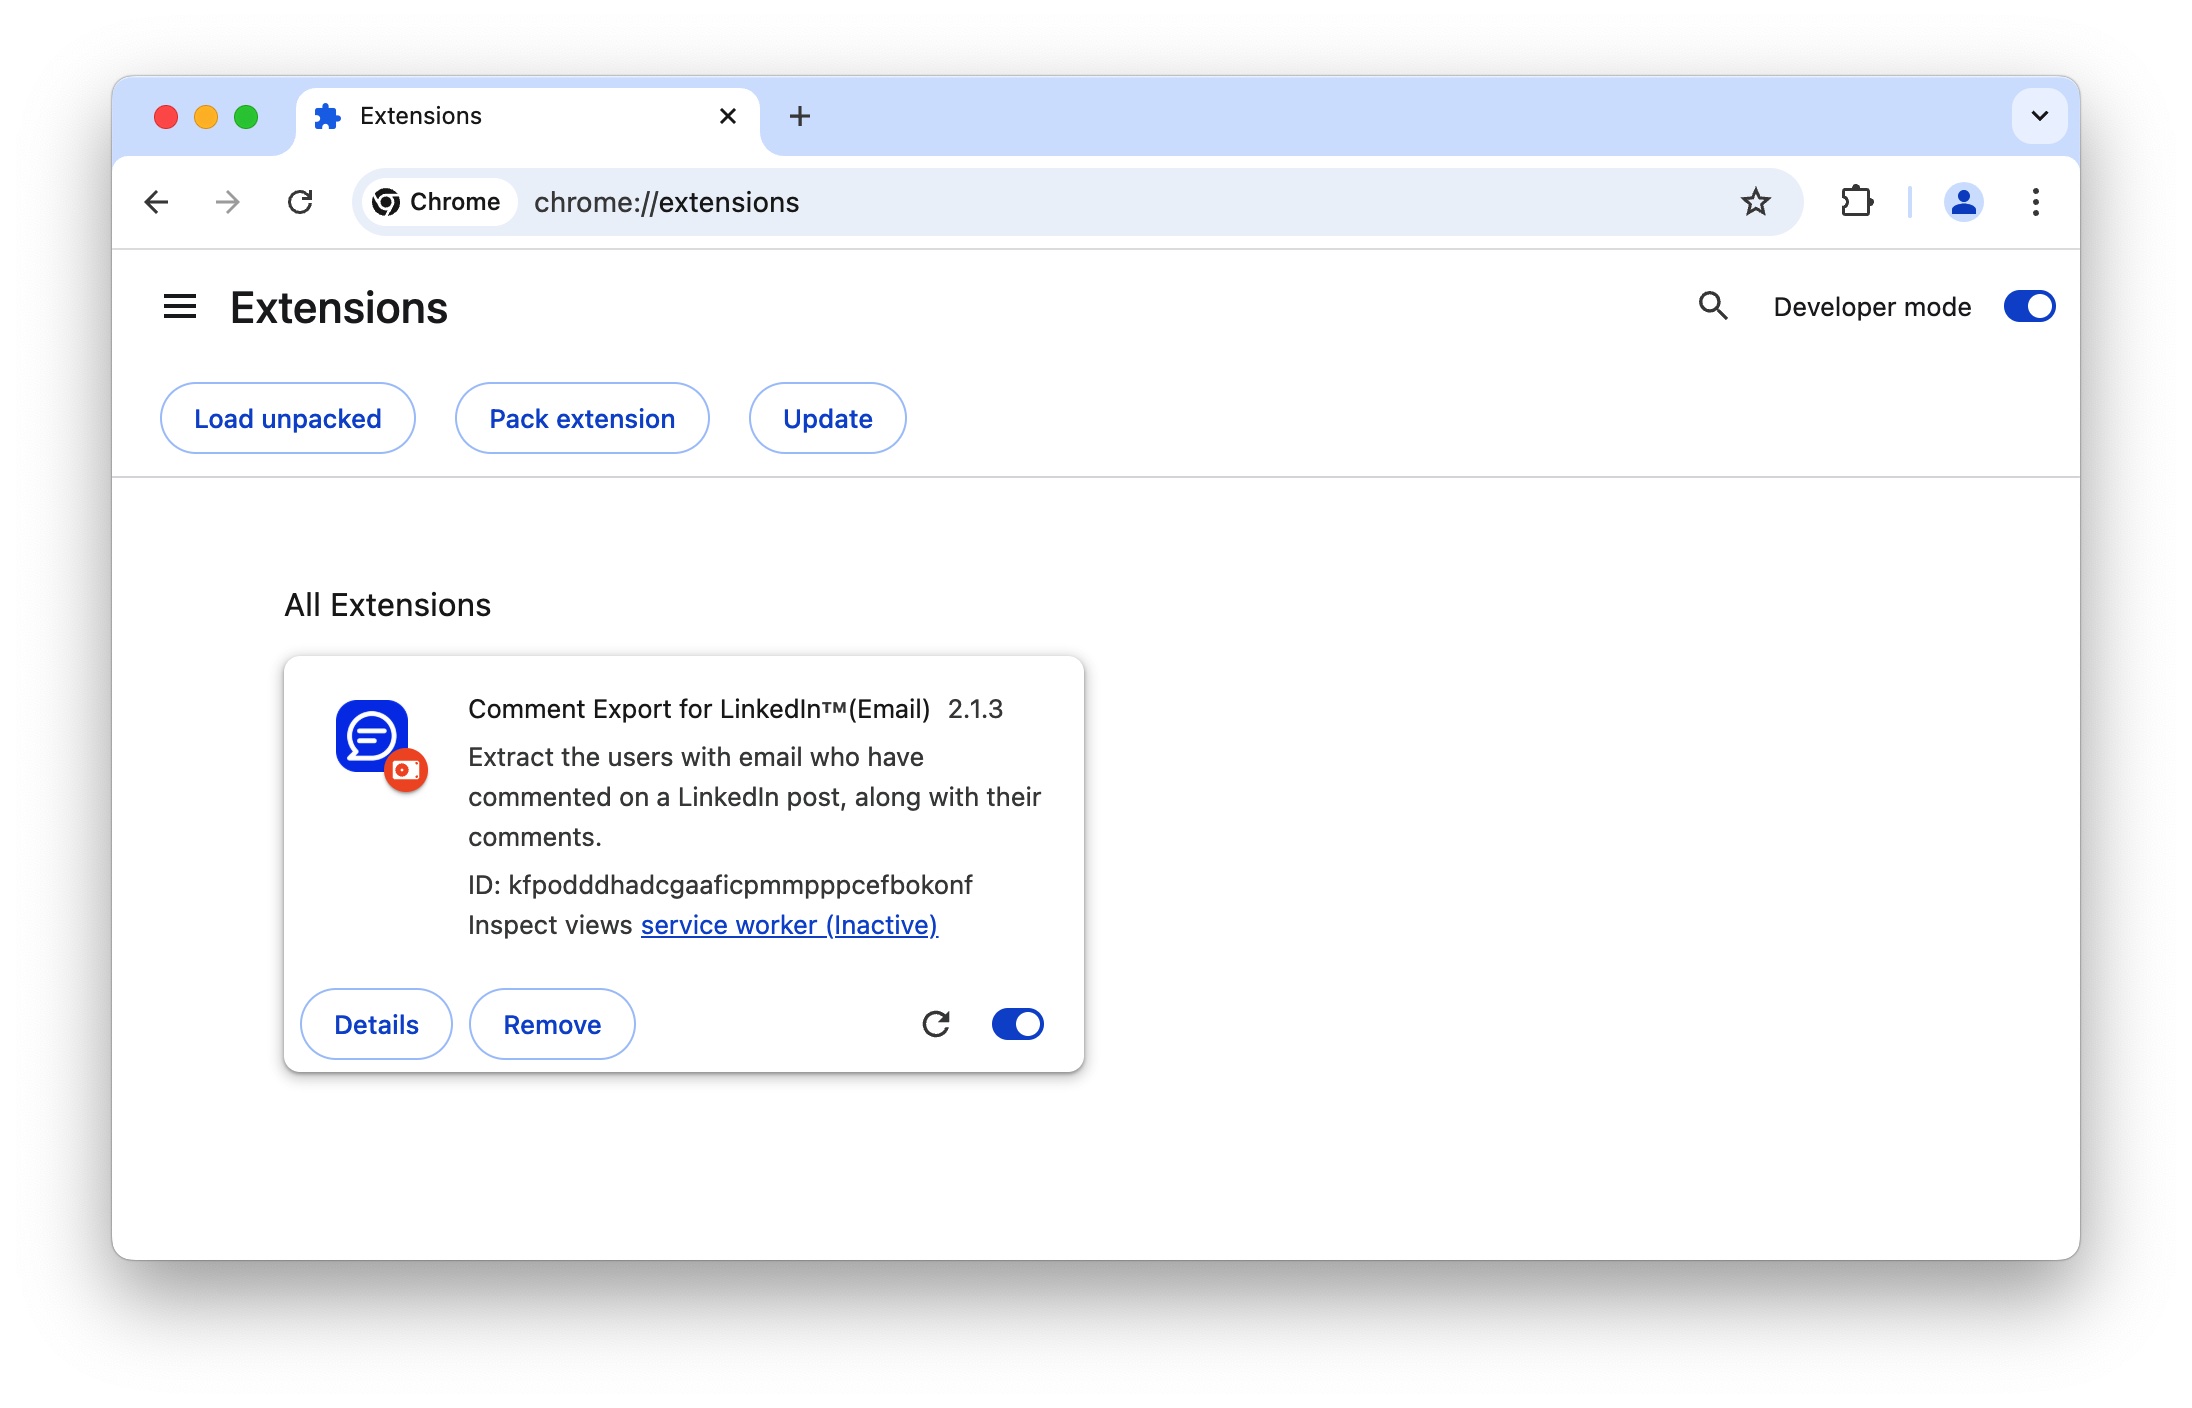The width and height of the screenshot is (2192, 1408).
Task: Click the forward navigation arrow
Action: pos(228,202)
